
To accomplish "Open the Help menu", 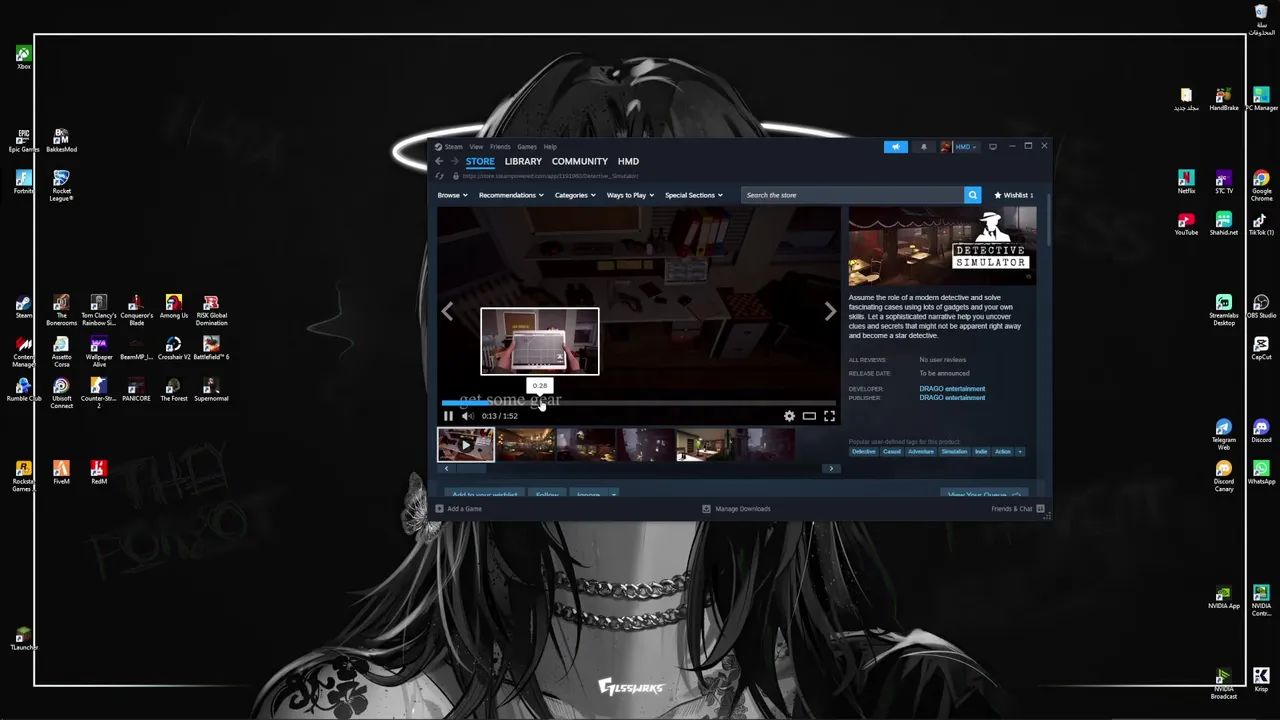I will (550, 147).
